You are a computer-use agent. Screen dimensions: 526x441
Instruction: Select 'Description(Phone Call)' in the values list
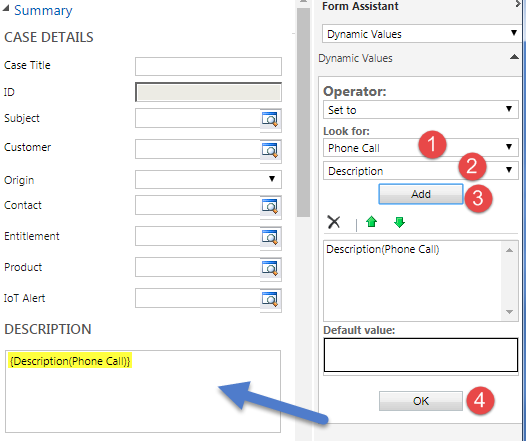coord(382,249)
